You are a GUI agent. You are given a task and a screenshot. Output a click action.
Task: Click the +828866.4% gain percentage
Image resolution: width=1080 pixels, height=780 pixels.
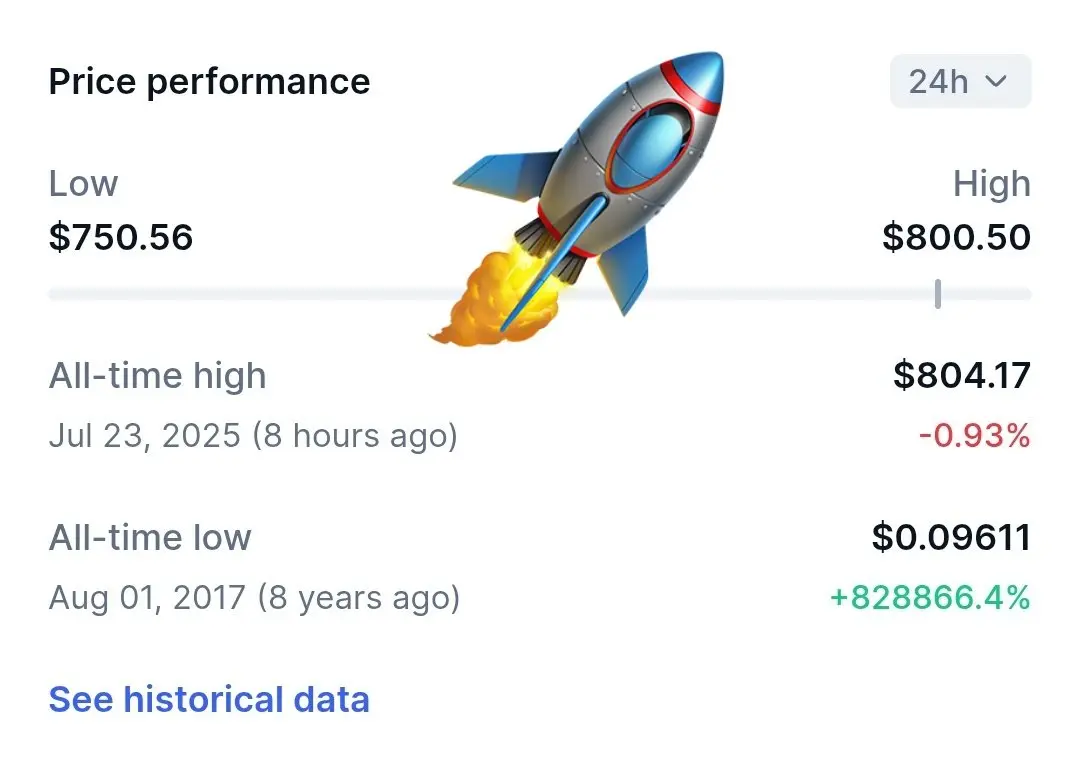point(930,597)
